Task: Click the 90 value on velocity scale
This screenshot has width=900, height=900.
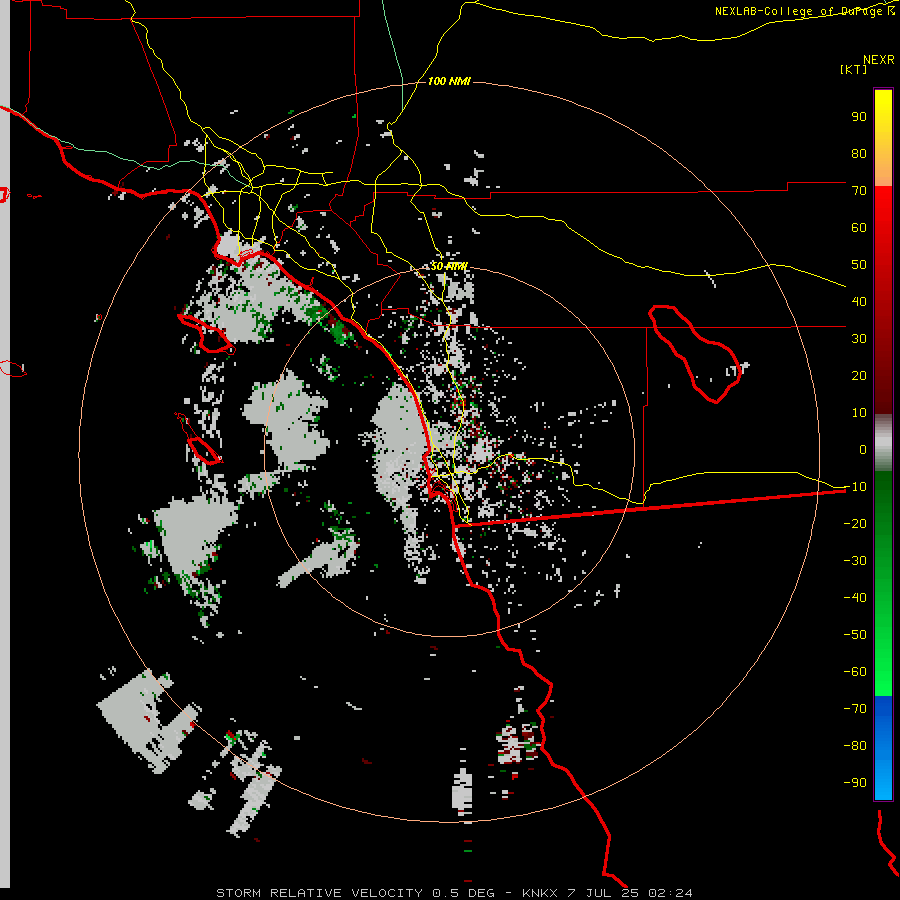Action: (x=859, y=117)
